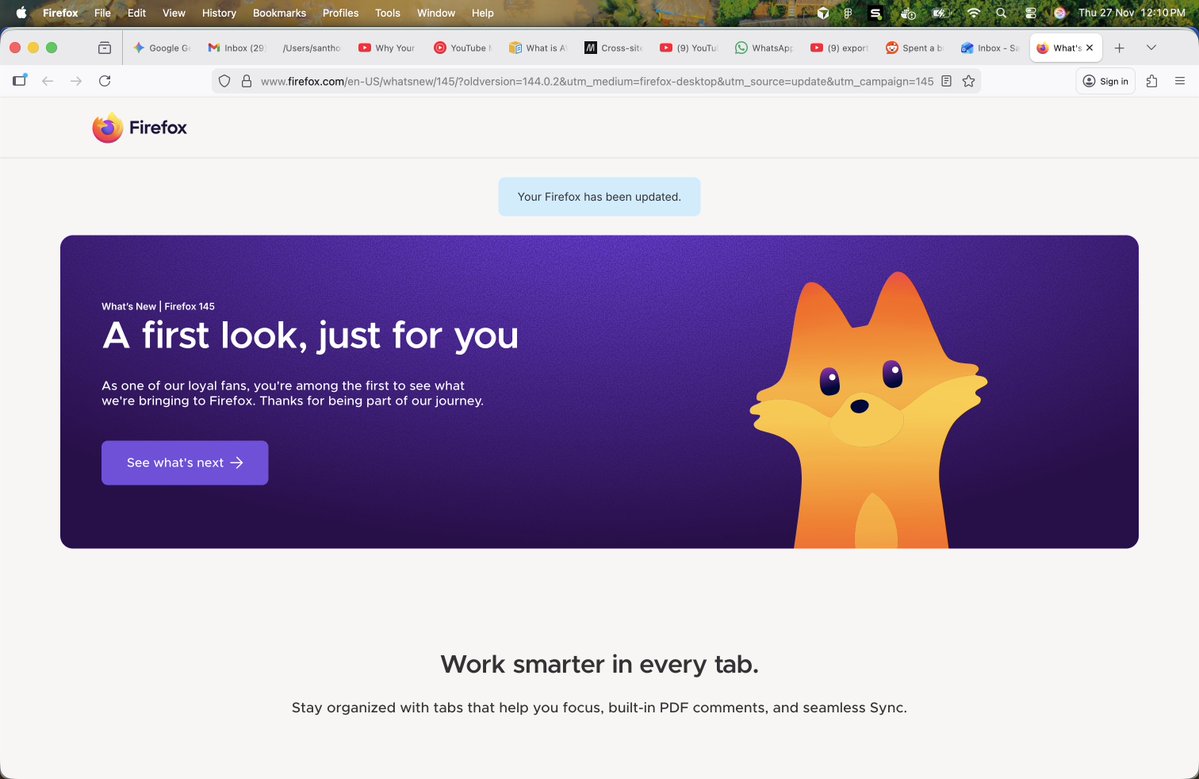Reload the current page
The width and height of the screenshot is (1199, 779).
[x=105, y=81]
